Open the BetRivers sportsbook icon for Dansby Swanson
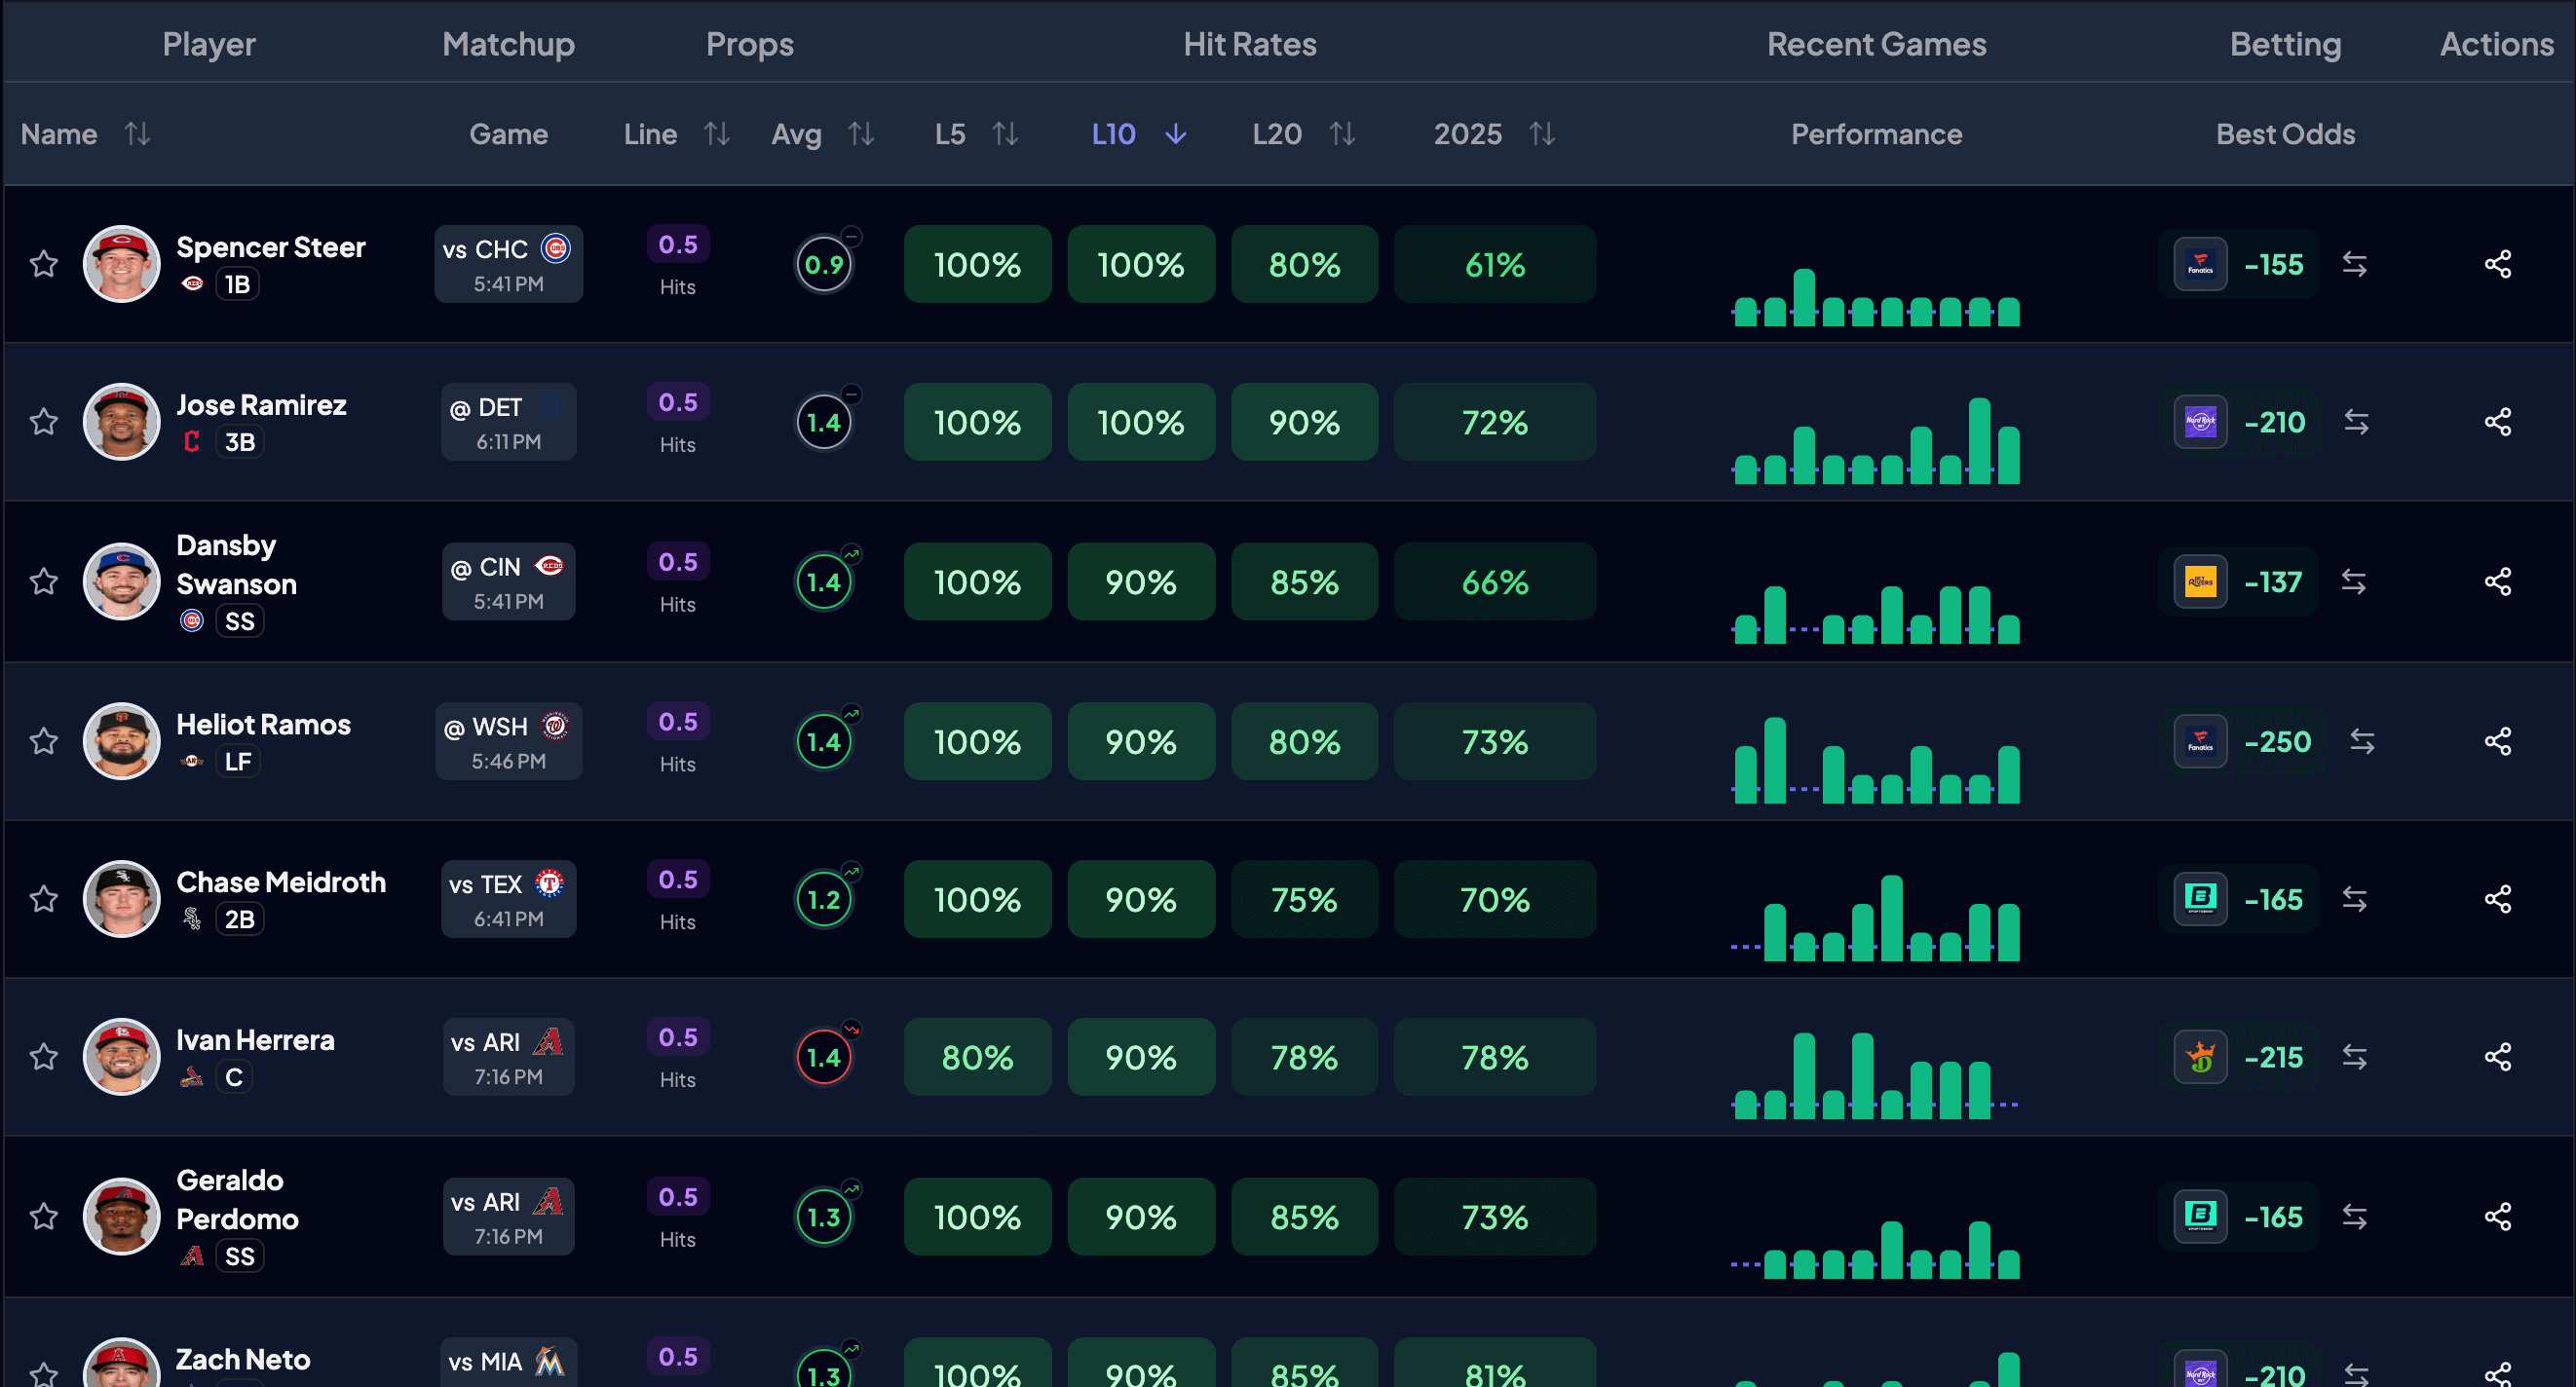The height and width of the screenshot is (1387, 2576). click(2200, 581)
